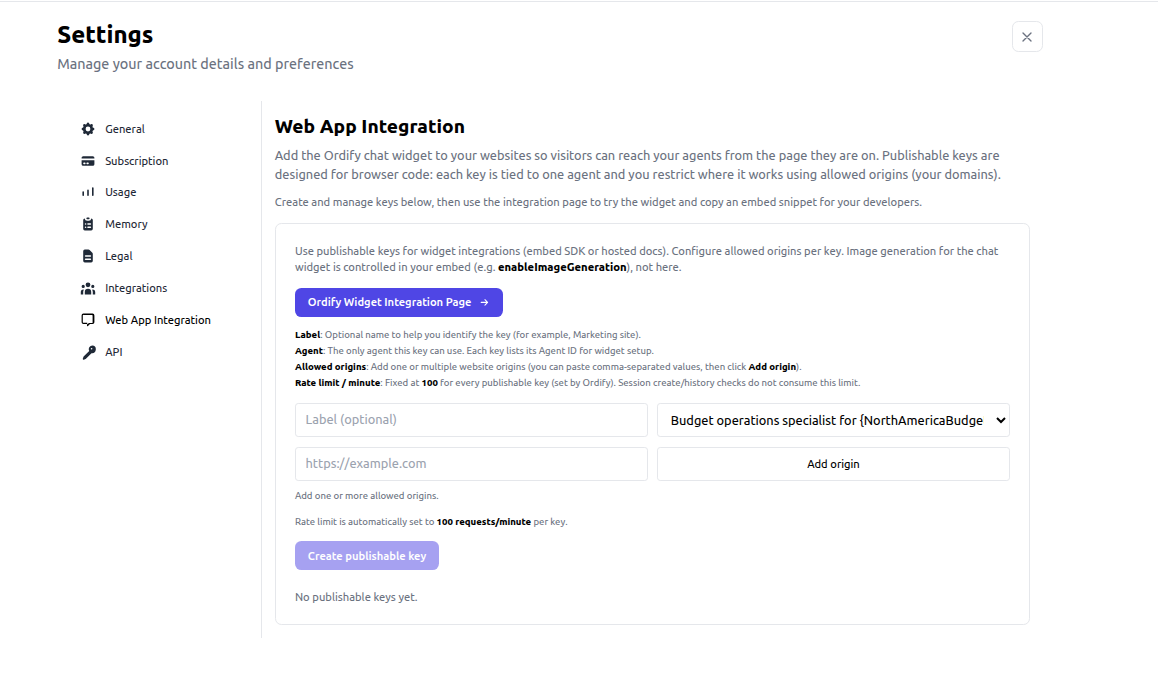
Task: Click Create publishable key button
Action: [x=367, y=555]
